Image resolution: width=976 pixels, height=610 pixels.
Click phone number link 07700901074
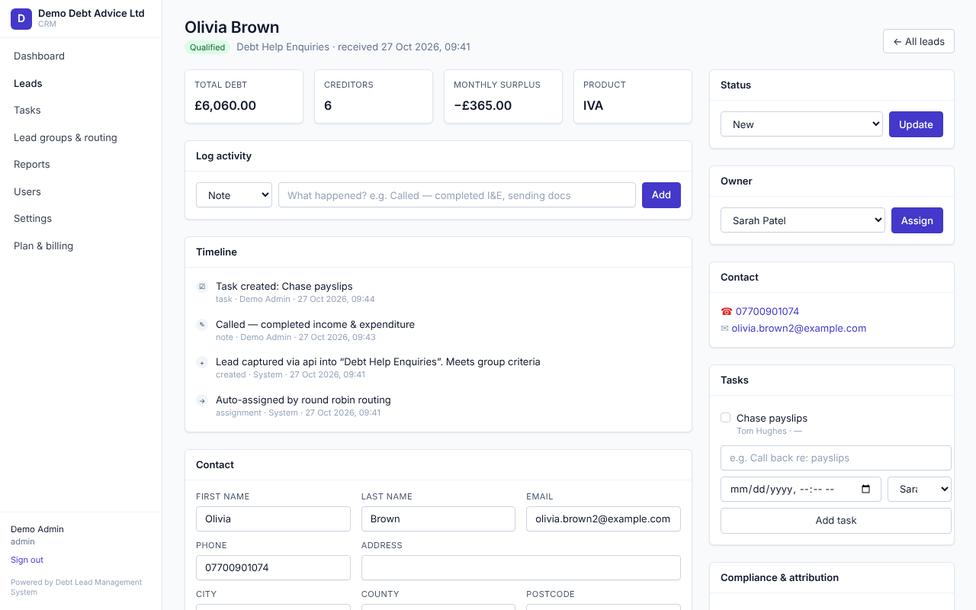[767, 311]
